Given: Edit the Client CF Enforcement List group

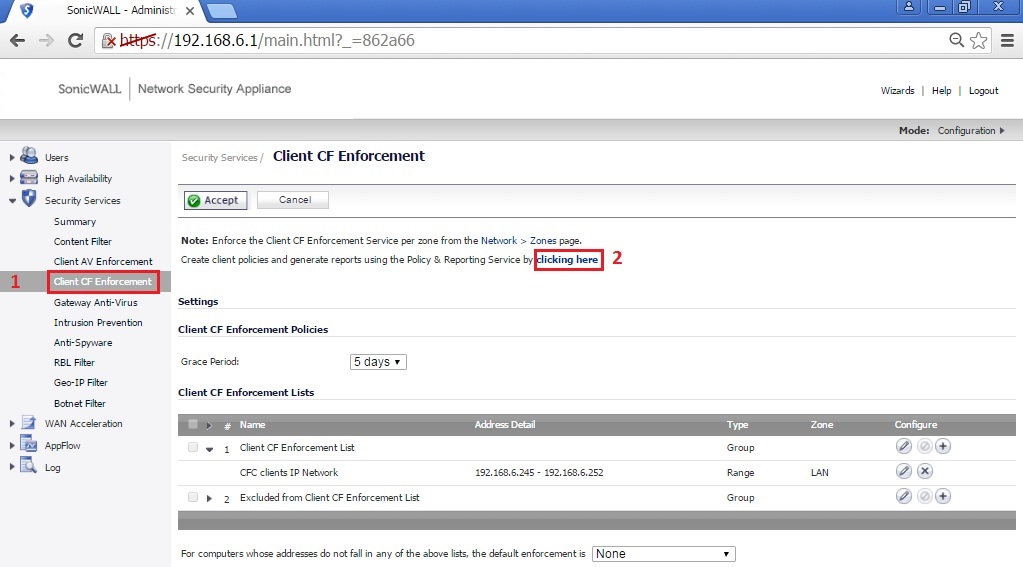Looking at the screenshot, I should [903, 448].
